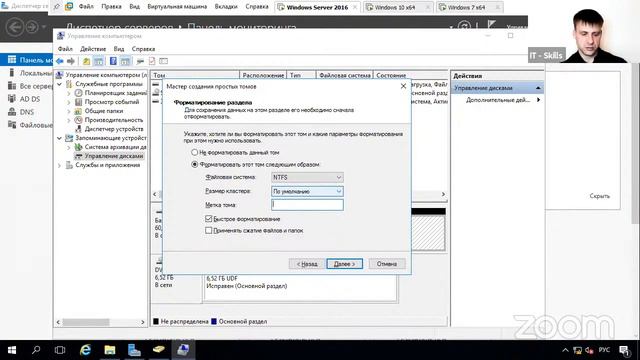This screenshot has width=640, height=360.
Task: Open Server Manager taskbar icon
Action: [134, 350]
